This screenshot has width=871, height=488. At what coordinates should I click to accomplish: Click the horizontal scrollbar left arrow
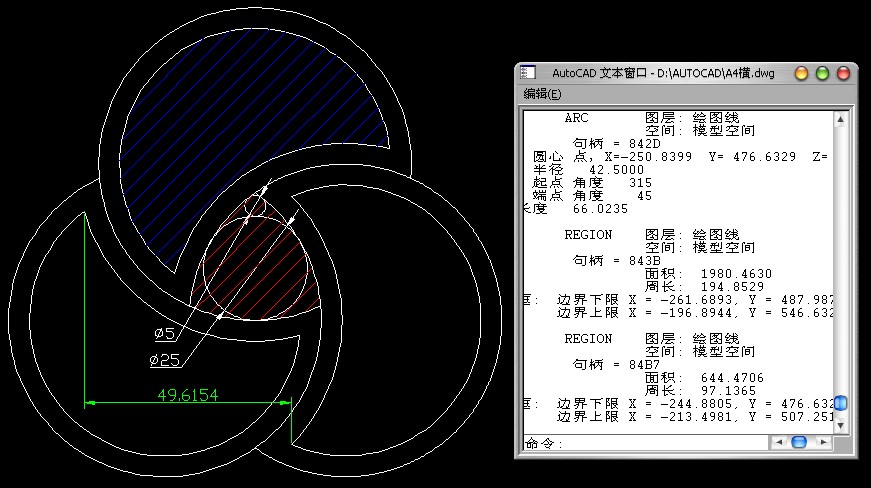[779, 442]
